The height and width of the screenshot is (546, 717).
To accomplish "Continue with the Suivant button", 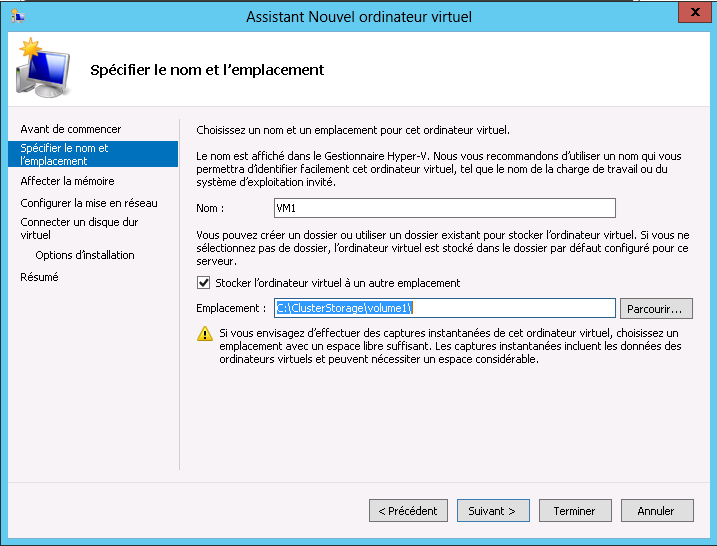I will (493, 510).
